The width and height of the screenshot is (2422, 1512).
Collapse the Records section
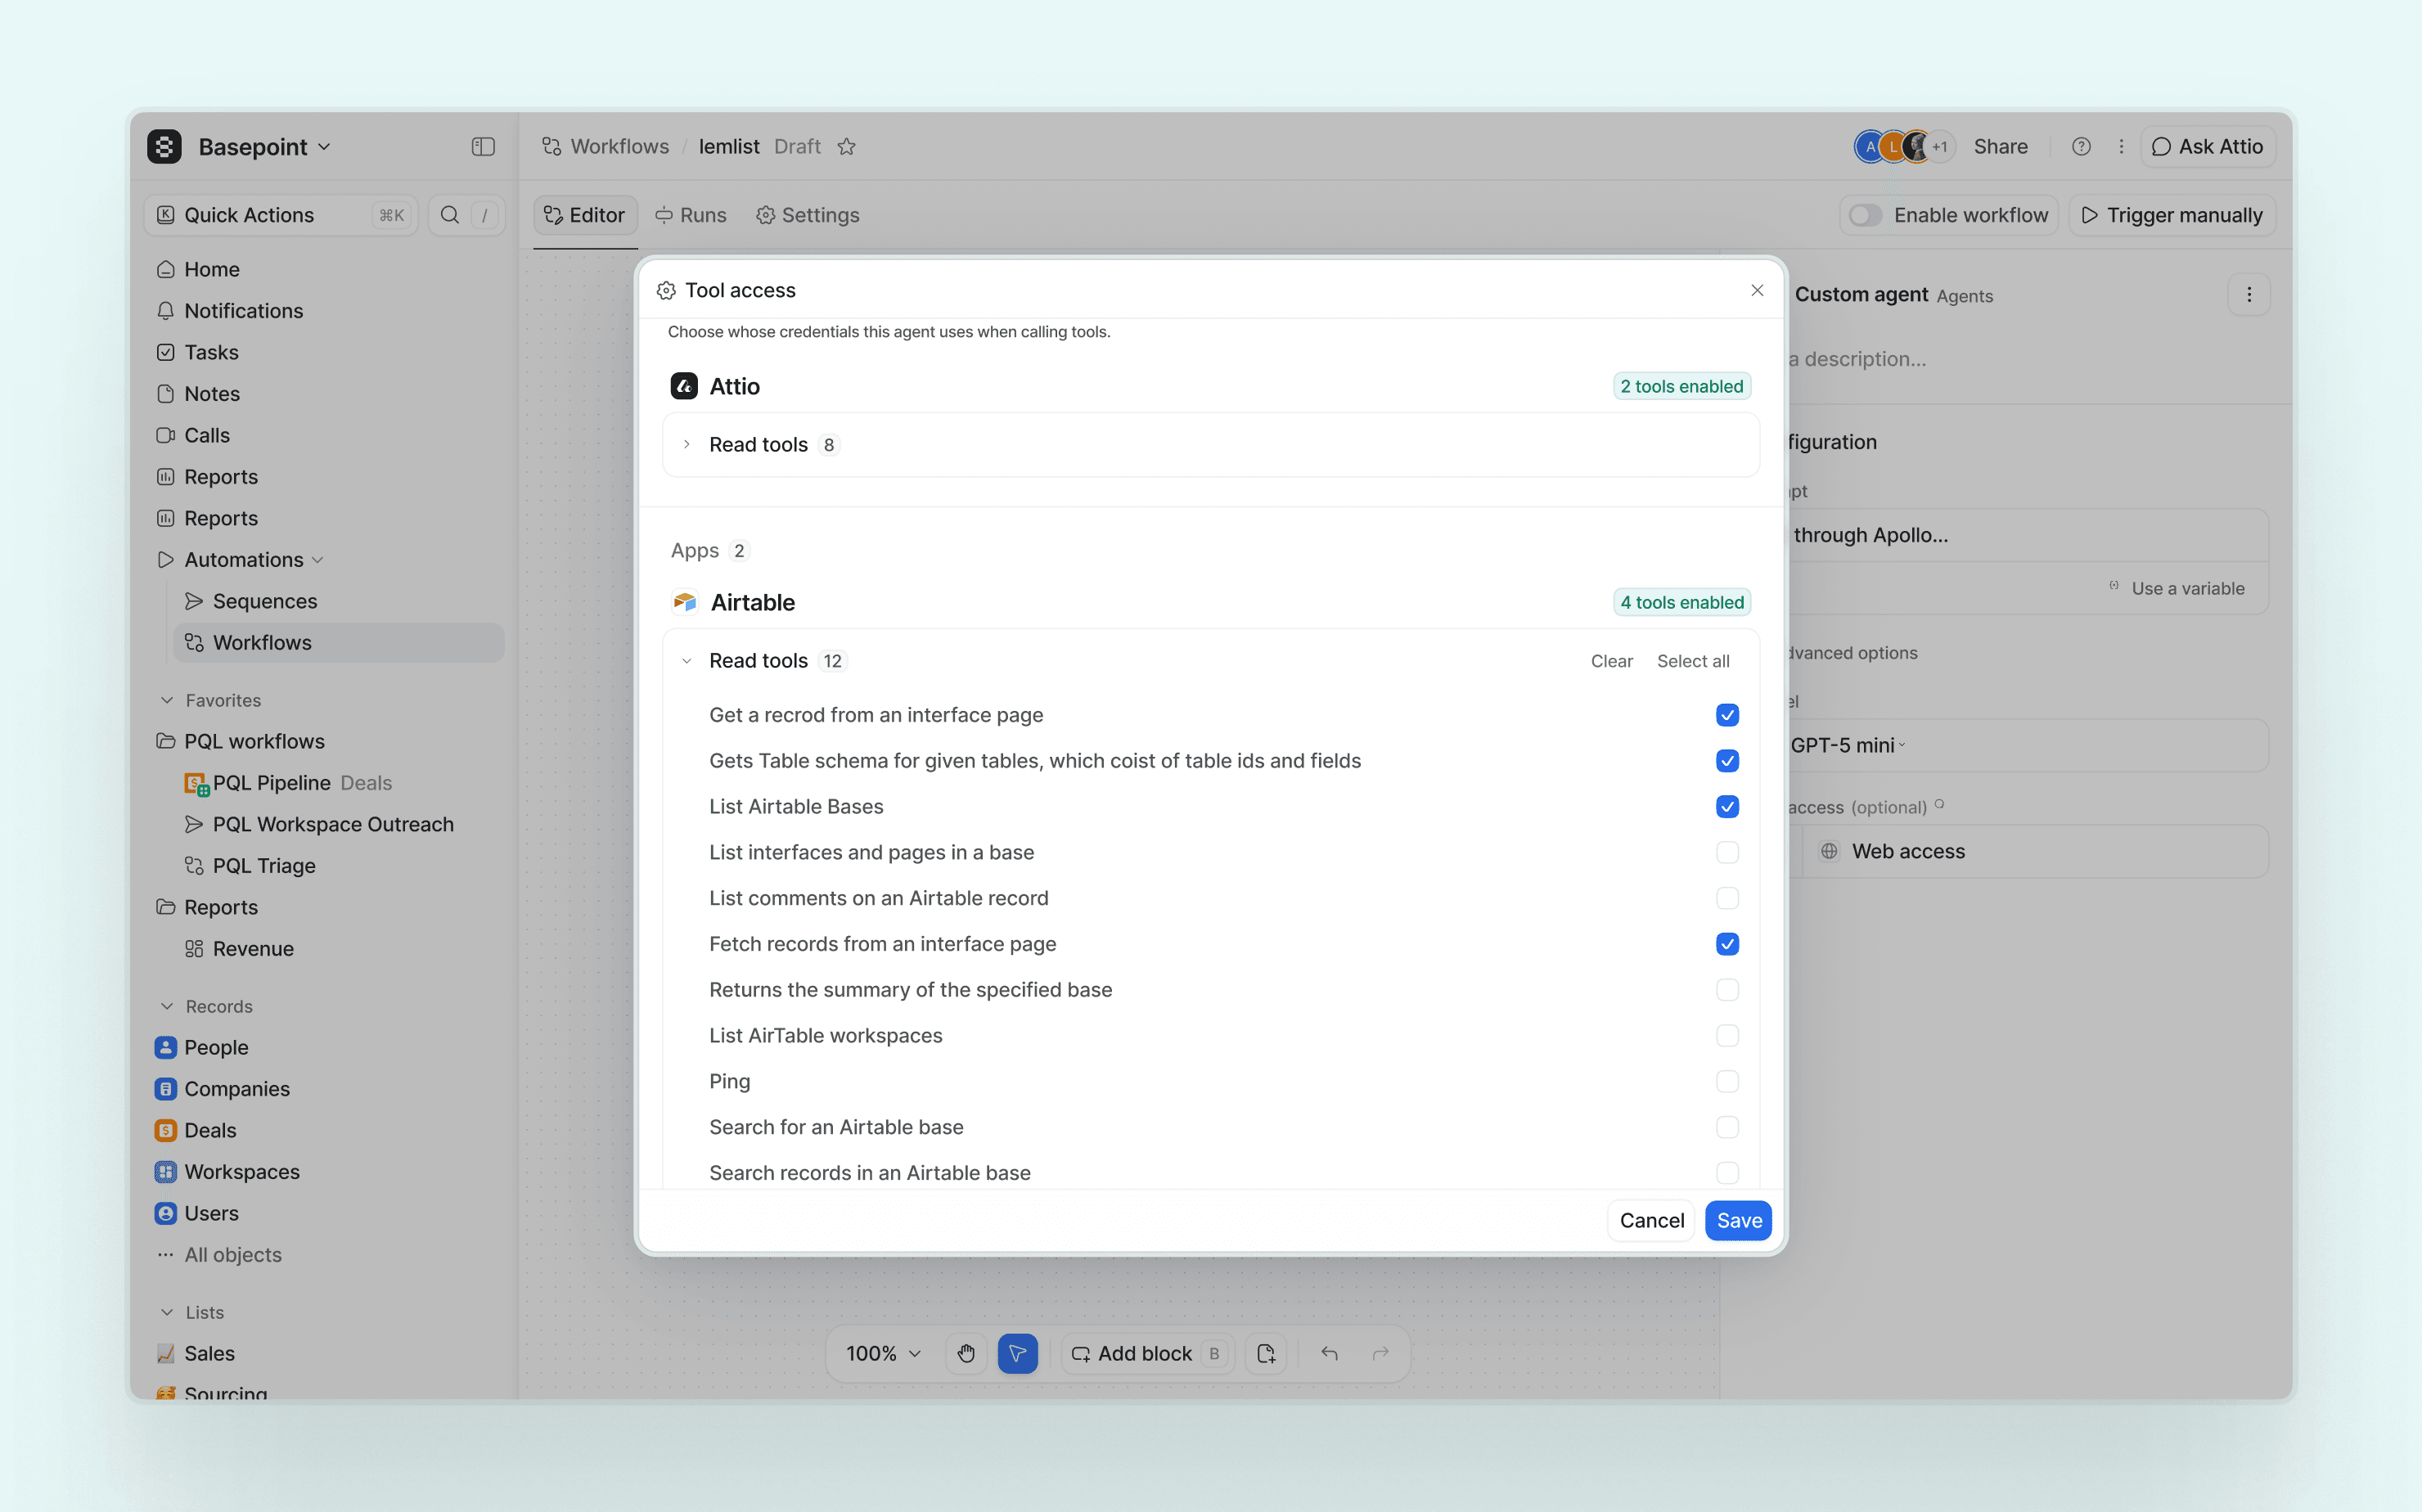click(x=167, y=1006)
